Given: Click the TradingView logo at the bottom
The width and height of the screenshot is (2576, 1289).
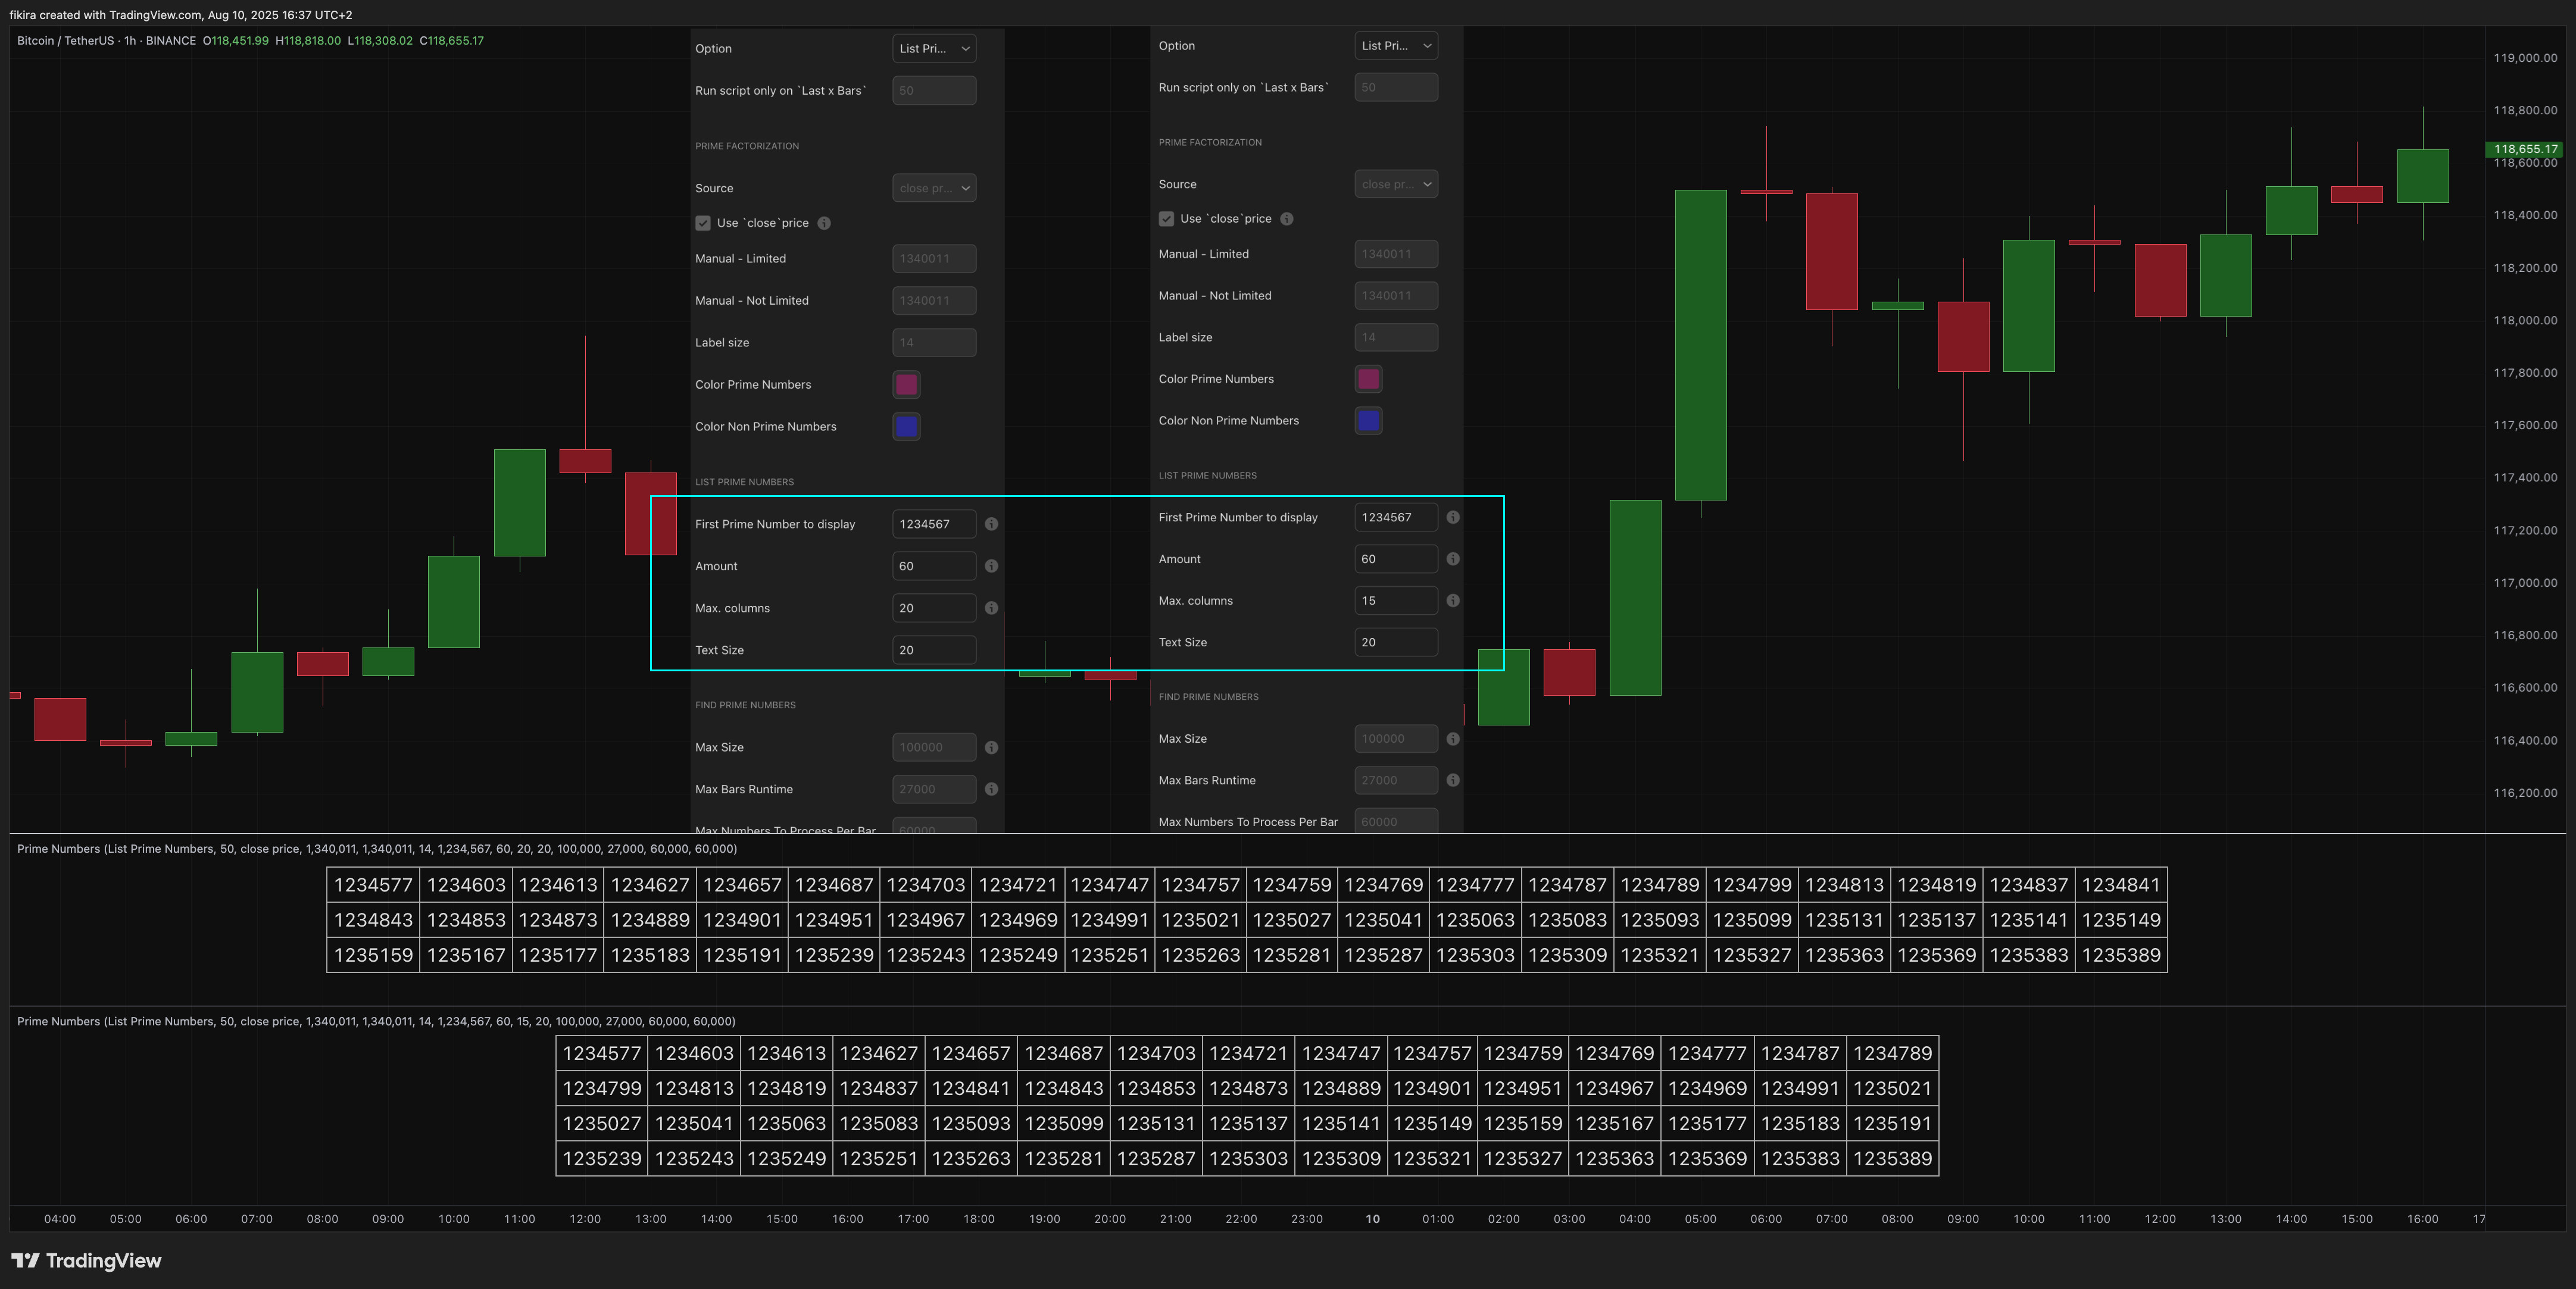Looking at the screenshot, I should pos(86,1260).
